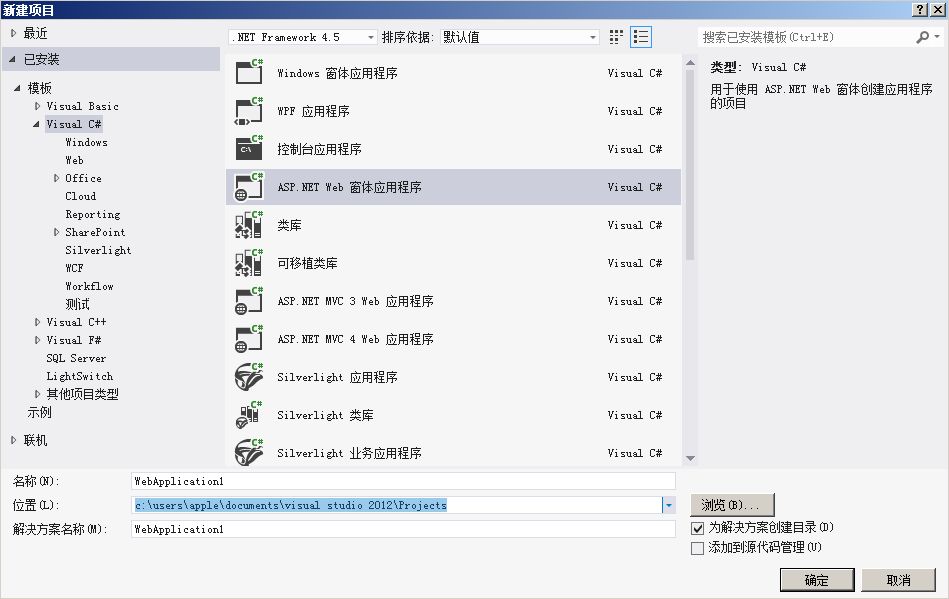This screenshot has height=599, width=949.
Task: Expand the 最近 section
Action: [x=13, y=33]
